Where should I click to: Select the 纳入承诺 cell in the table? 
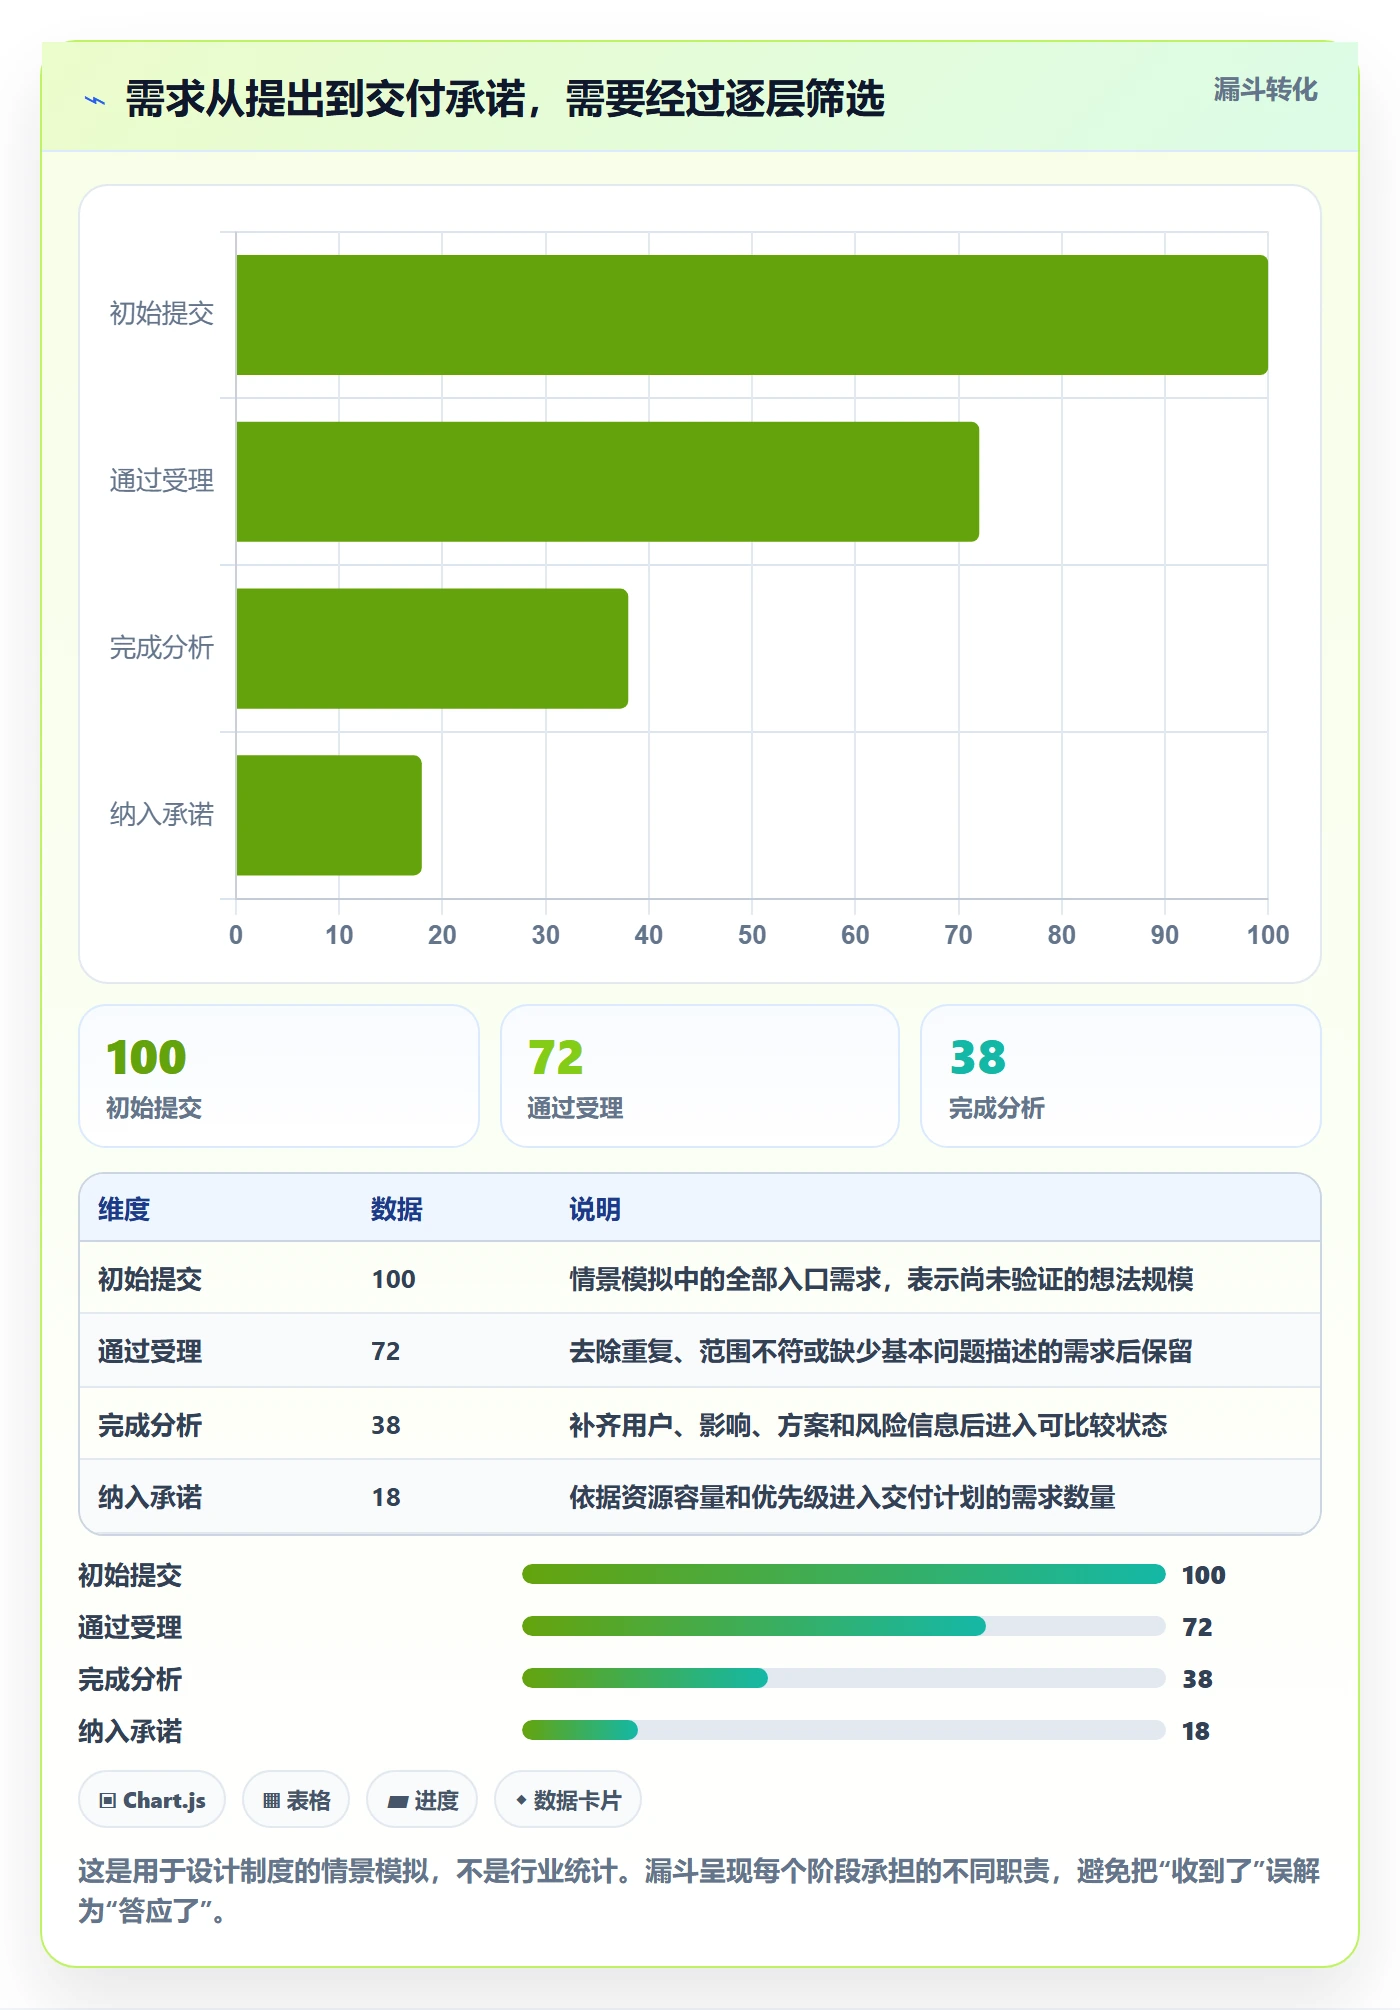[x=150, y=1497]
